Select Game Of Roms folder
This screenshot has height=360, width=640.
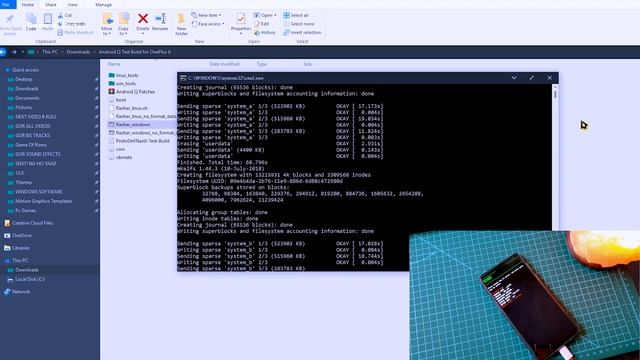pyautogui.click(x=31, y=145)
